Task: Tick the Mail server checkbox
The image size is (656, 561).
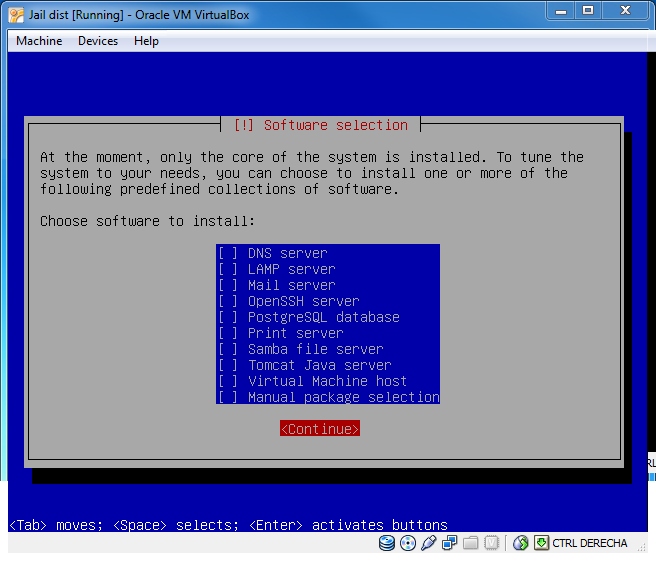Action: (x=228, y=285)
